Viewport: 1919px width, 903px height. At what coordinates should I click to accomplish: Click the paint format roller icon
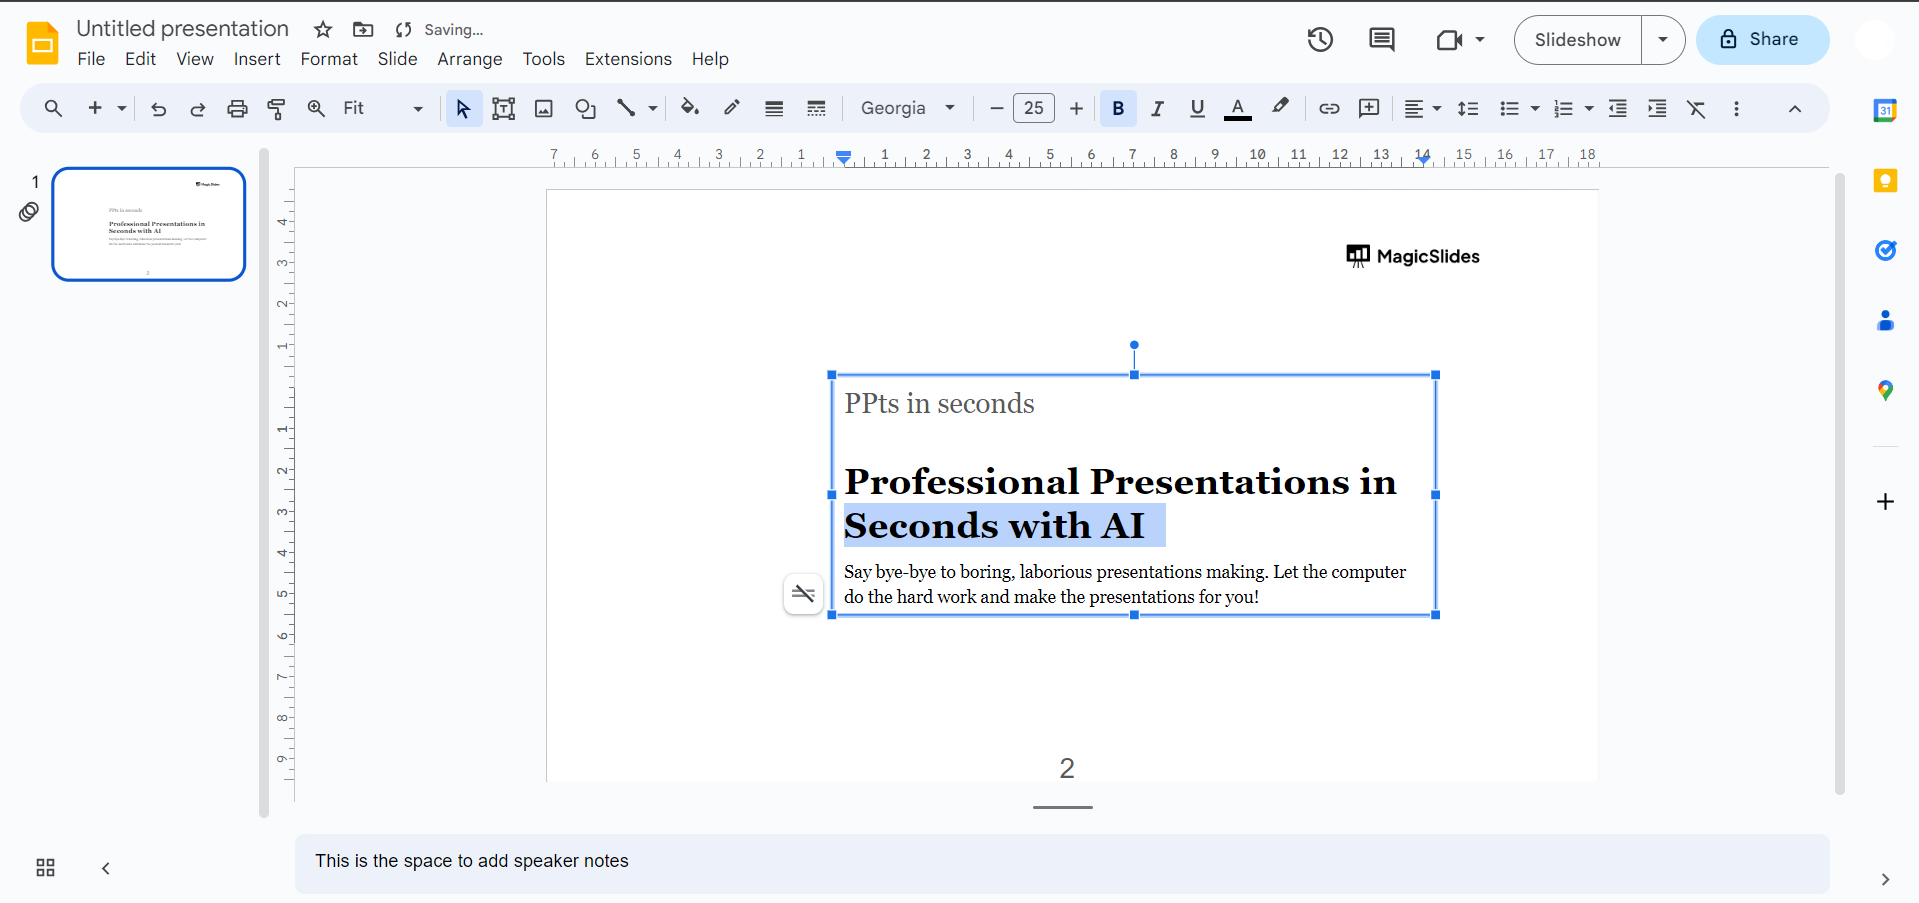pyautogui.click(x=277, y=109)
